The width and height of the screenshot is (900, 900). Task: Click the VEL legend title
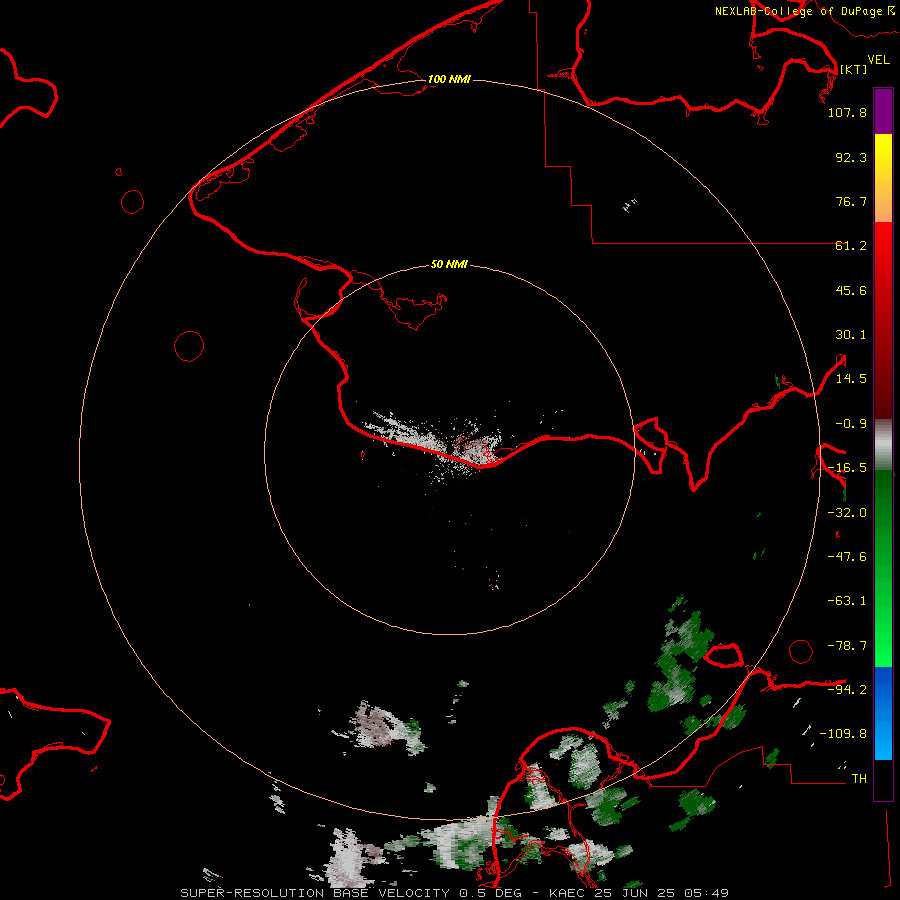[x=878, y=60]
